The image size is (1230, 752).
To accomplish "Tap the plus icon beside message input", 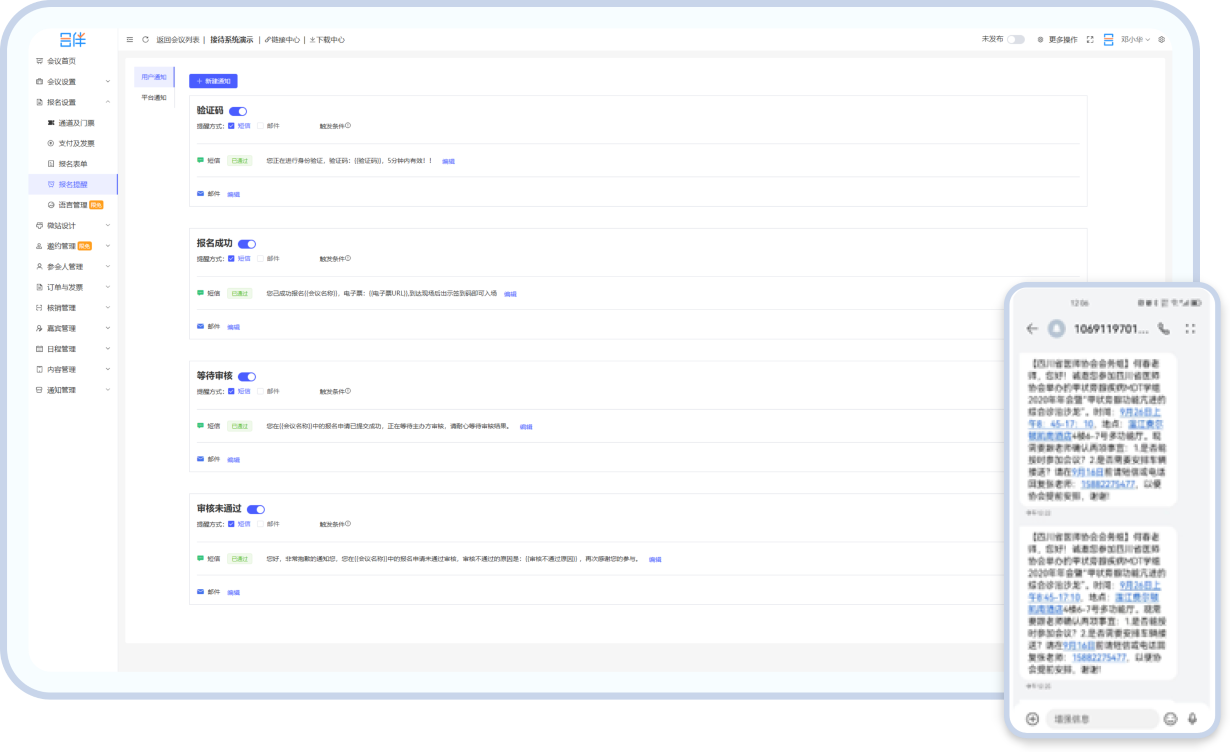I will (1032, 718).
